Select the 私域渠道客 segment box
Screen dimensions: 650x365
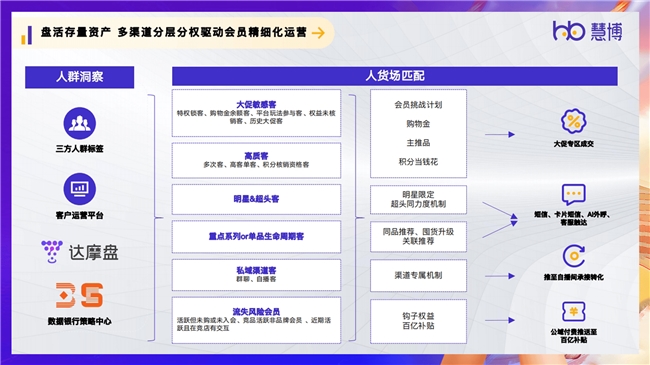click(256, 275)
